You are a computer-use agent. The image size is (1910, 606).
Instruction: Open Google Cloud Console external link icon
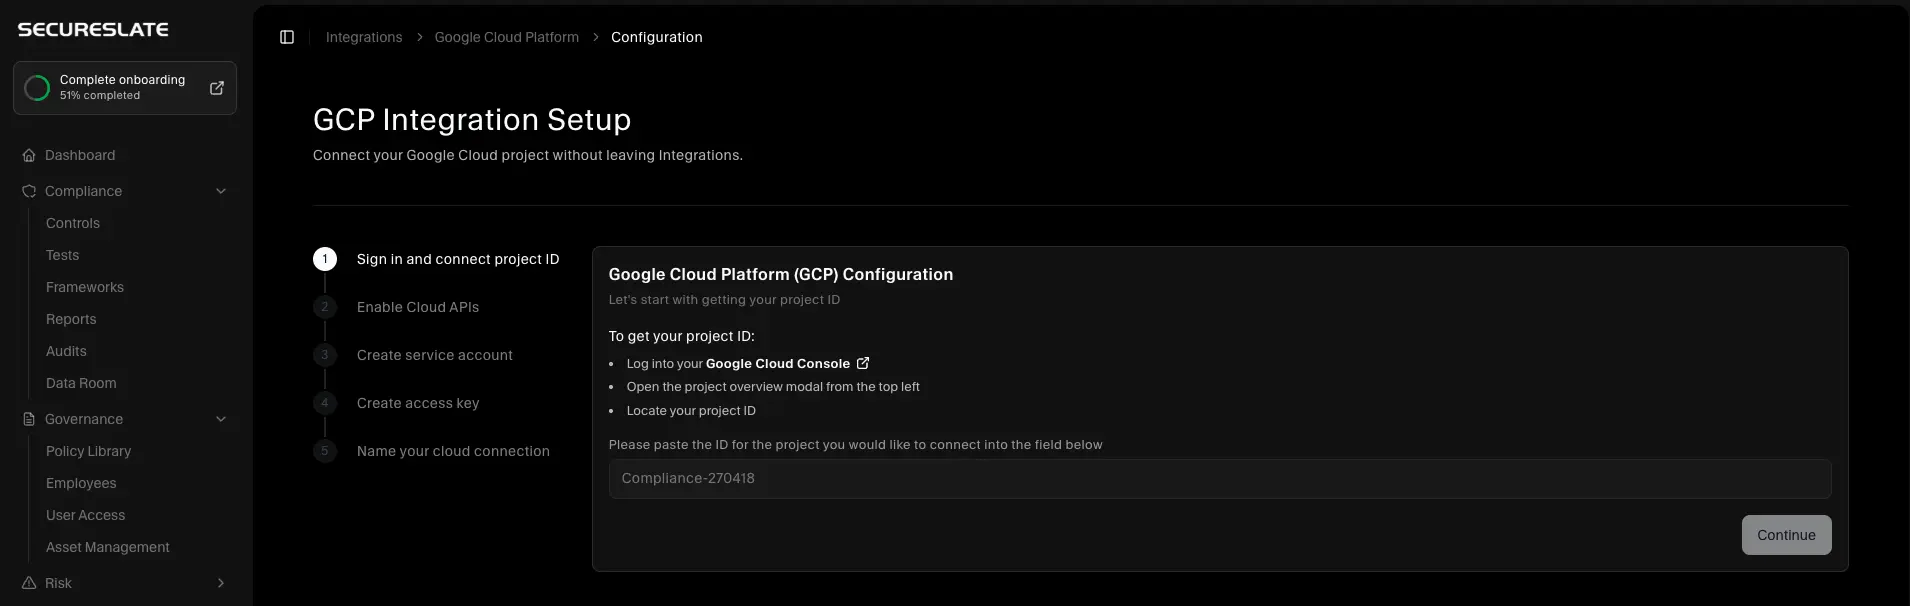point(863,363)
